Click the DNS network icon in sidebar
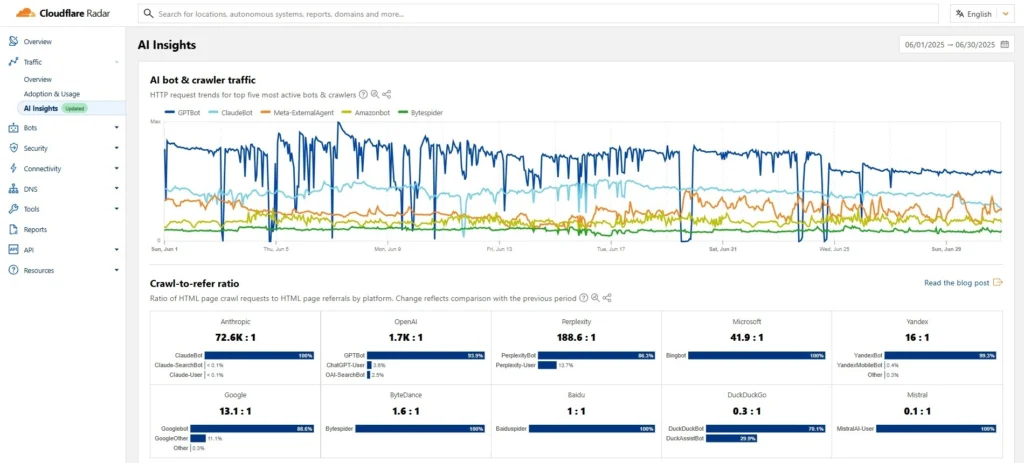Image resolution: width=1024 pixels, height=463 pixels. [12, 189]
